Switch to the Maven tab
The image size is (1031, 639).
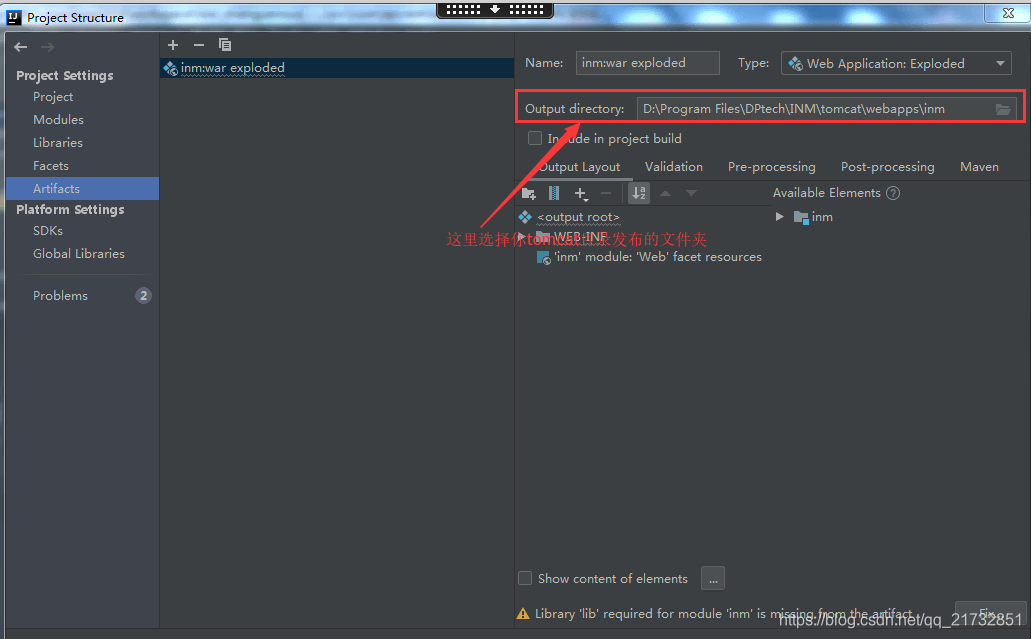(979, 167)
